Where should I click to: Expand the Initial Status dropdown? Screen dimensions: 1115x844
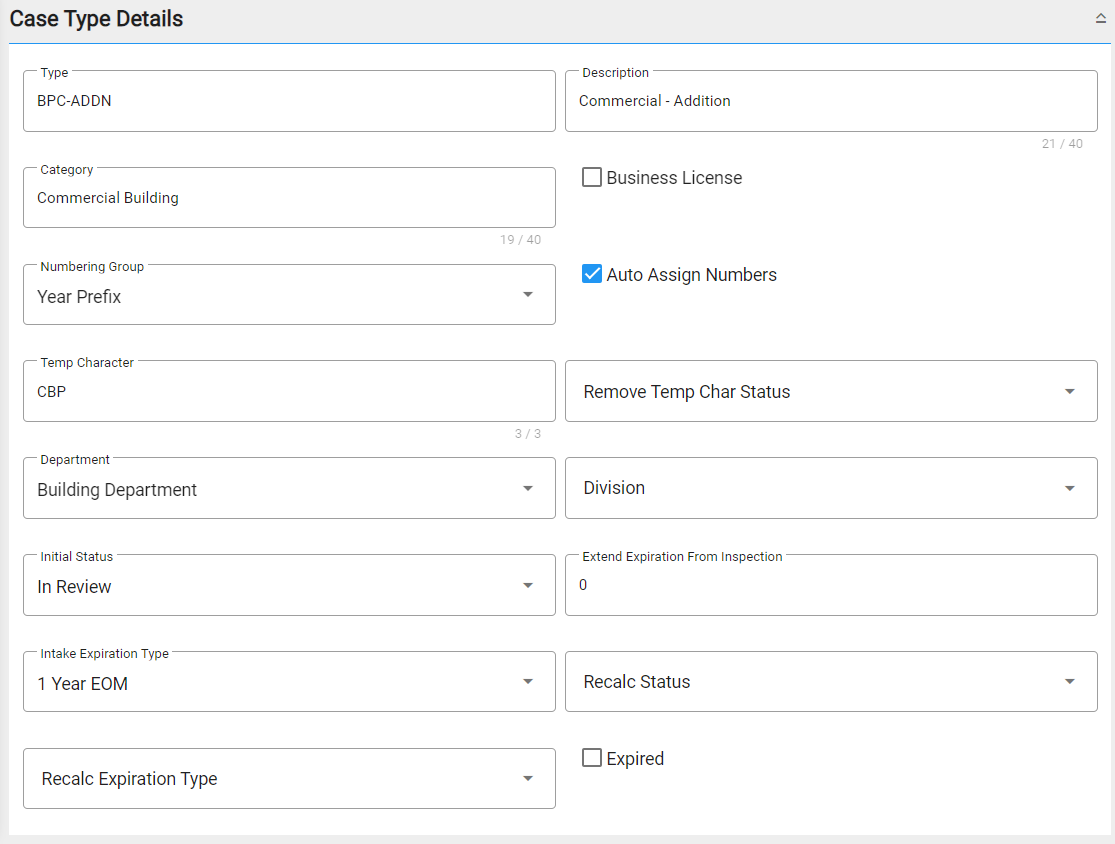[x=529, y=585]
